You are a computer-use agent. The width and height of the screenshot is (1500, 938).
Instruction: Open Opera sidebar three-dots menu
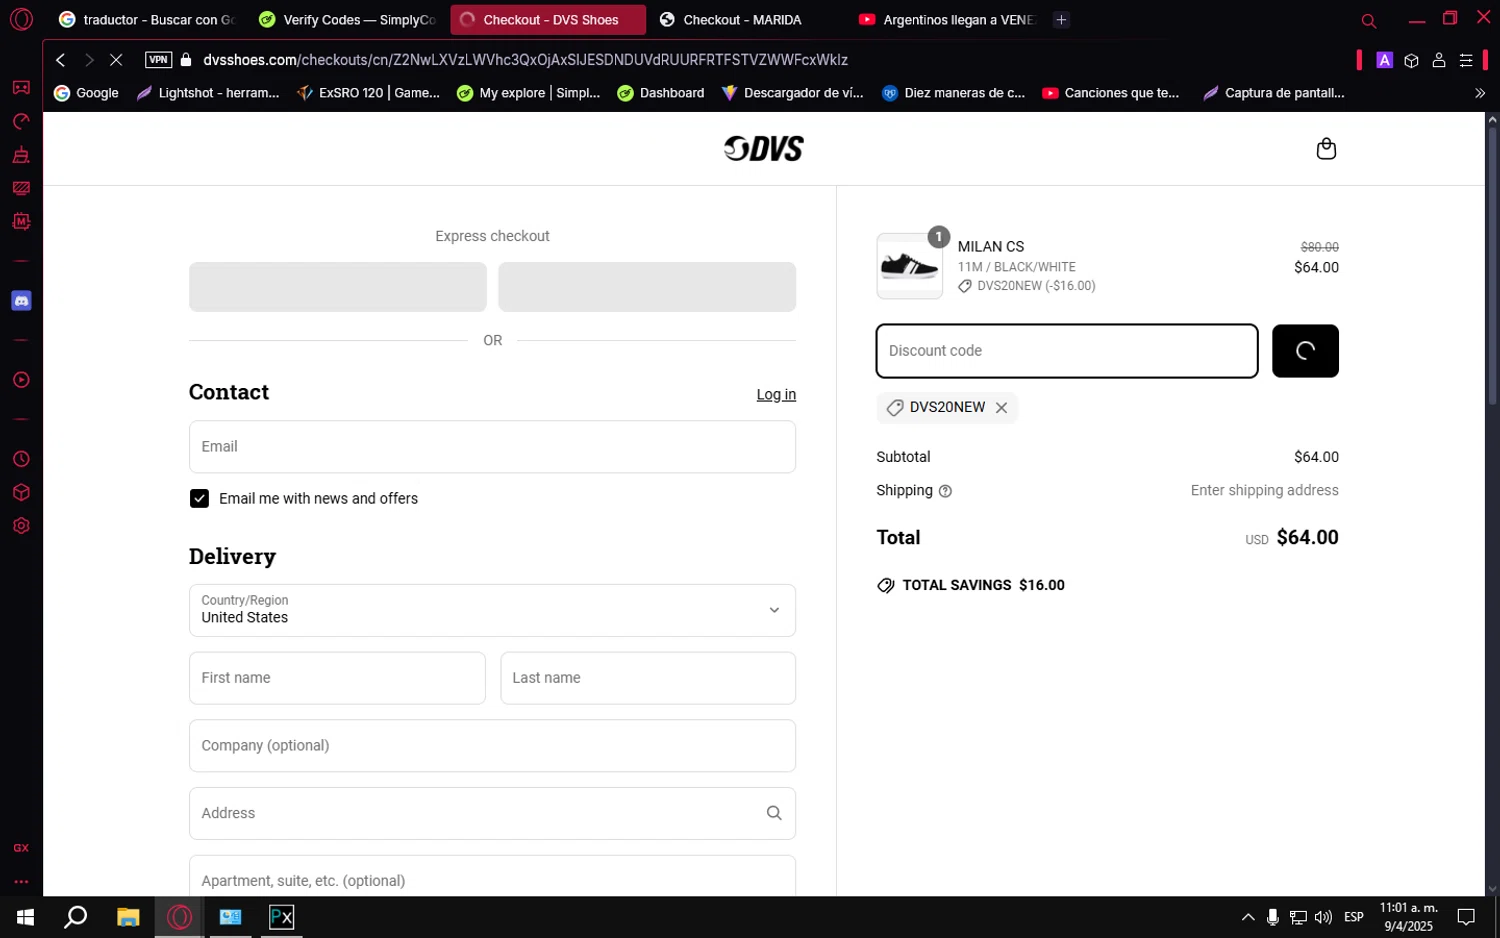pos(21,882)
